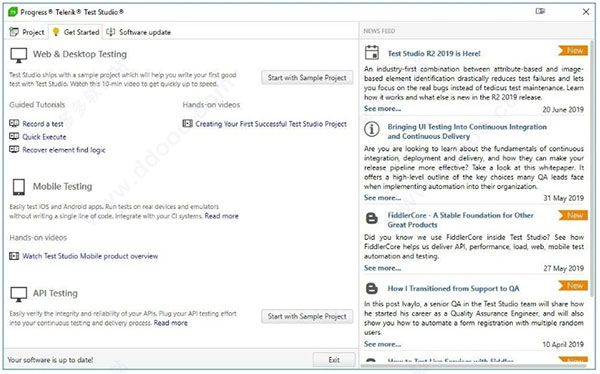Click the monitor icon next to Web & Desktop Testing
The height and width of the screenshot is (374, 600).
tap(18, 55)
